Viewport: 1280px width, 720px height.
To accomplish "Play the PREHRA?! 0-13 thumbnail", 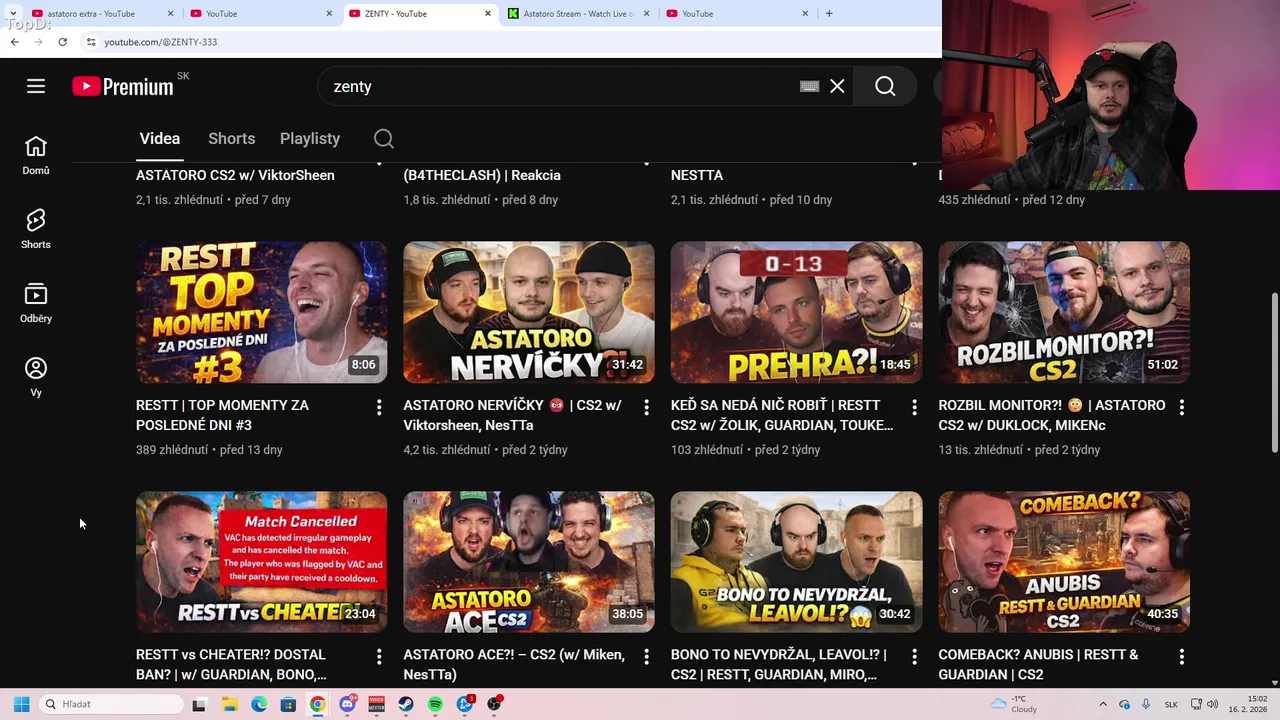I will point(796,312).
